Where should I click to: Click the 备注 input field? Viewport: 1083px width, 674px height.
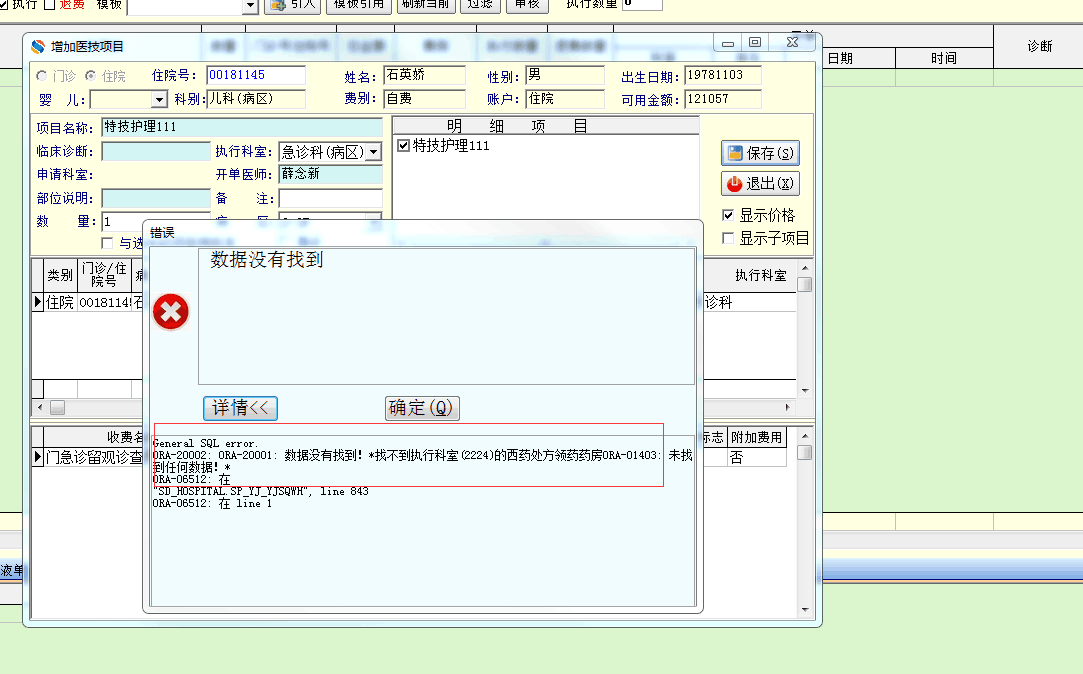[331, 198]
